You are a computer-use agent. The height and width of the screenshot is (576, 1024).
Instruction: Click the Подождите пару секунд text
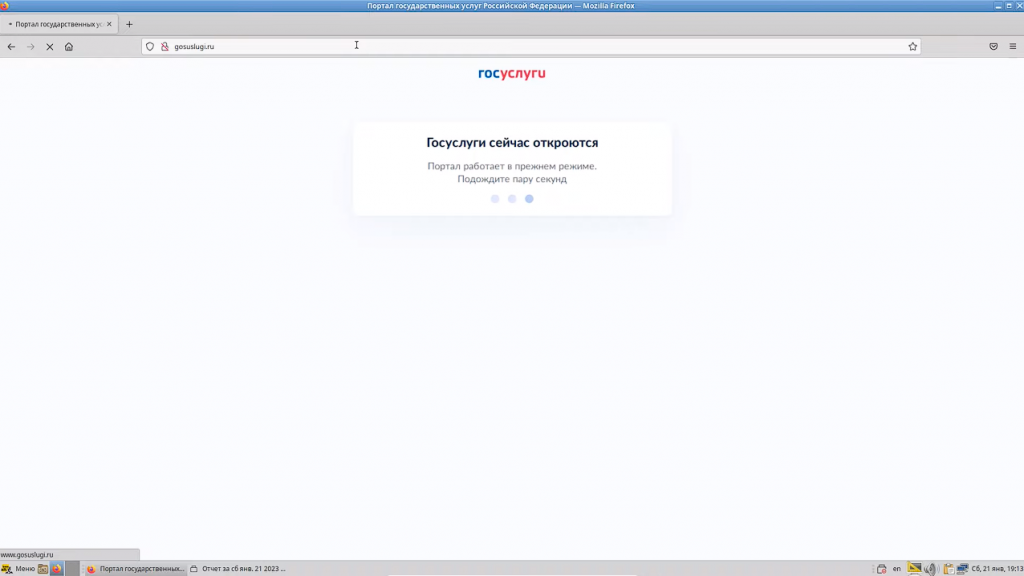pyautogui.click(x=512, y=179)
